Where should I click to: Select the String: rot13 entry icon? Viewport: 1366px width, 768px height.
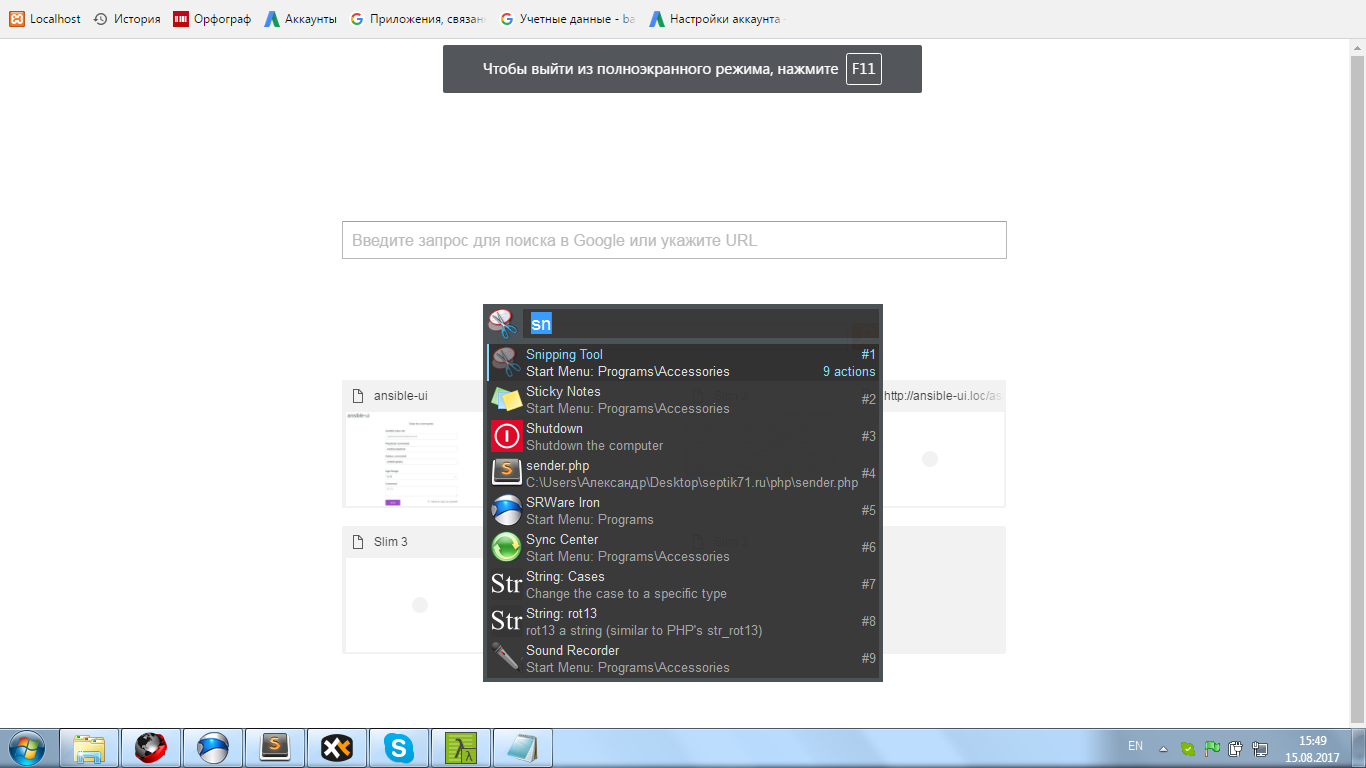(x=507, y=621)
